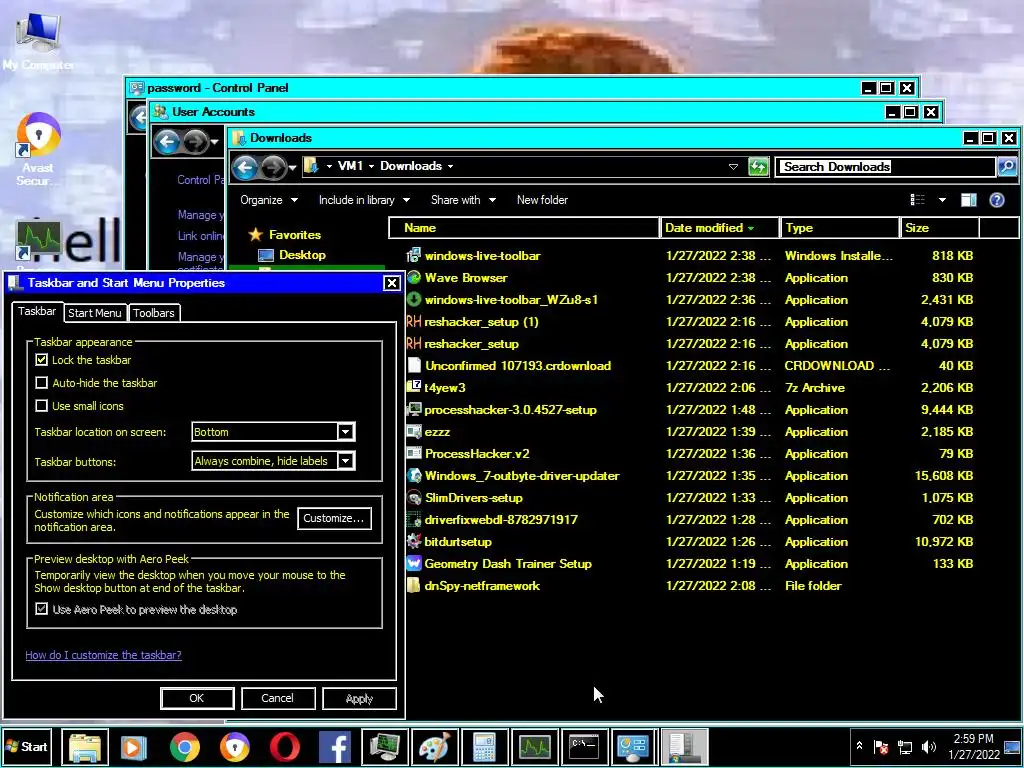Expand the VM1 breadcrumb arrow
This screenshot has height=768, width=1024.
(371, 167)
